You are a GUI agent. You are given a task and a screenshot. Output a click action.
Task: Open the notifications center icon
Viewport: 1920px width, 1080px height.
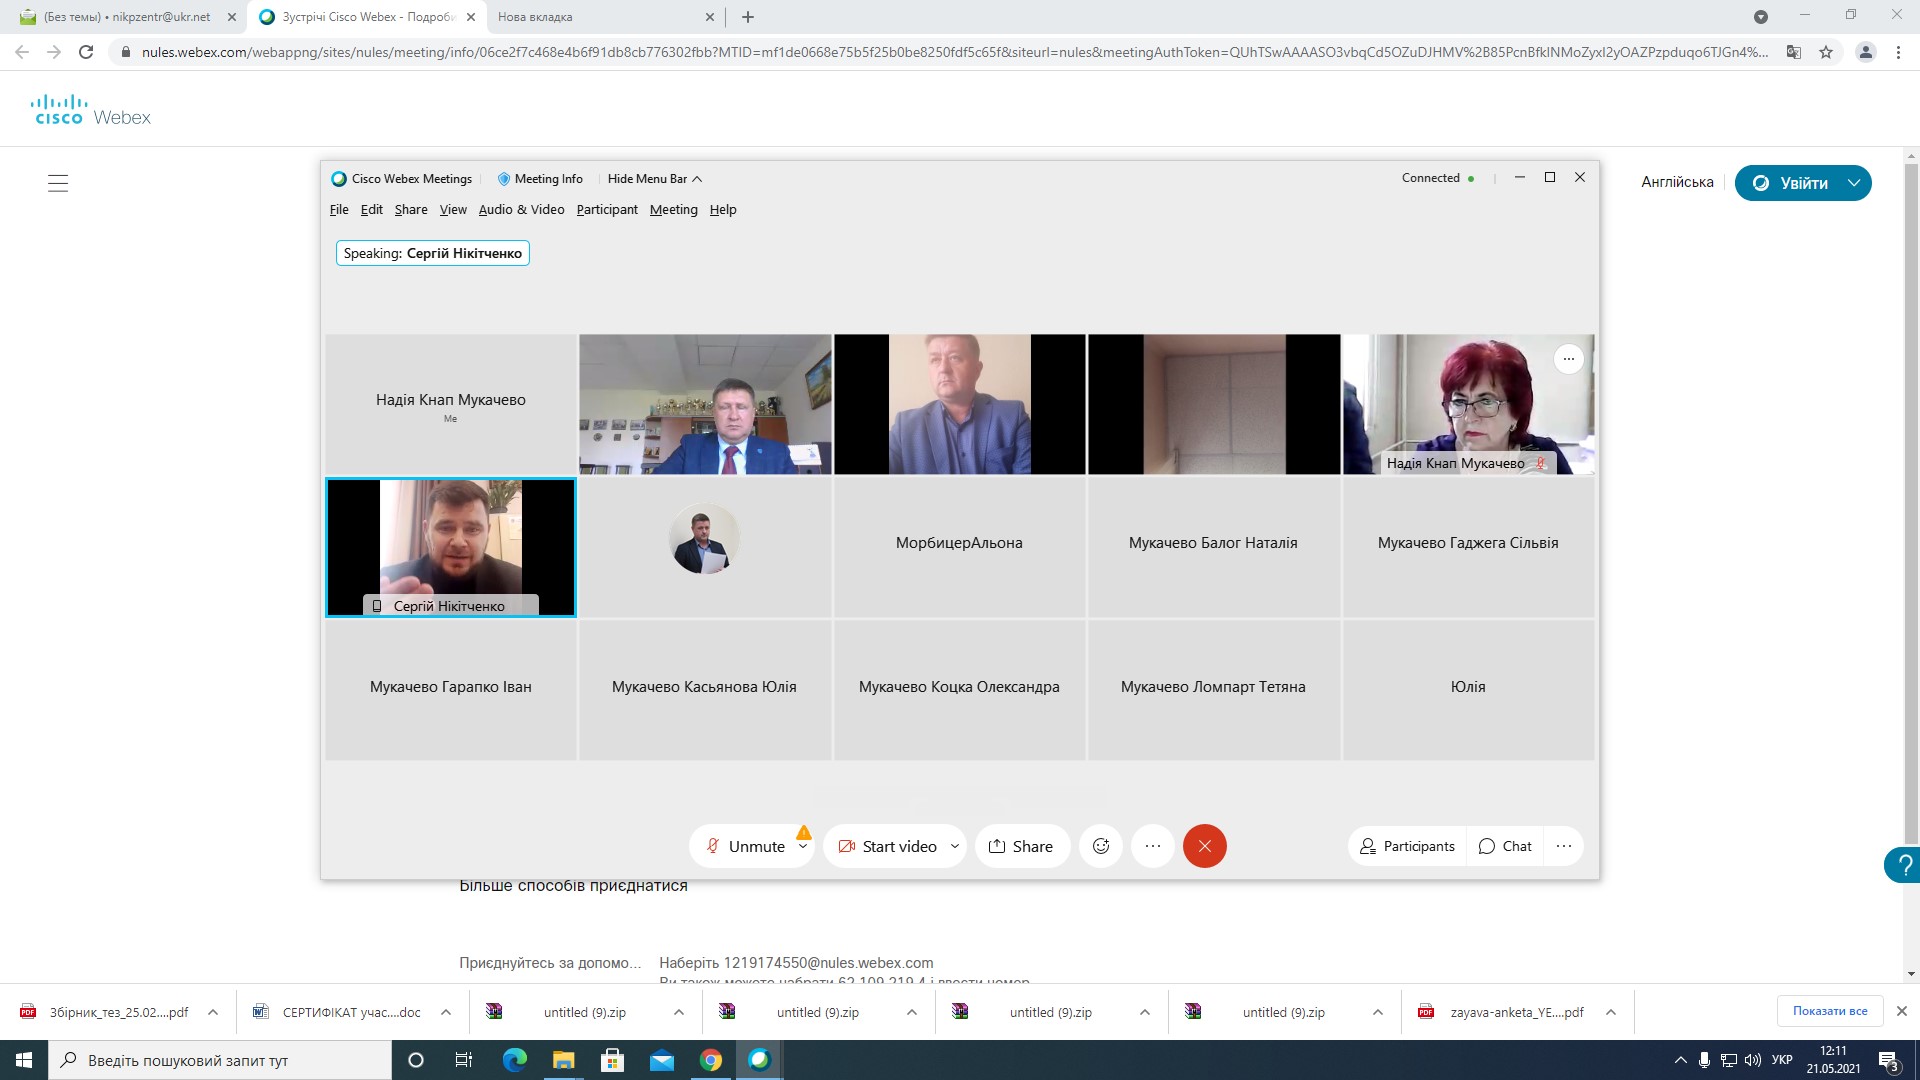click(x=1888, y=1060)
